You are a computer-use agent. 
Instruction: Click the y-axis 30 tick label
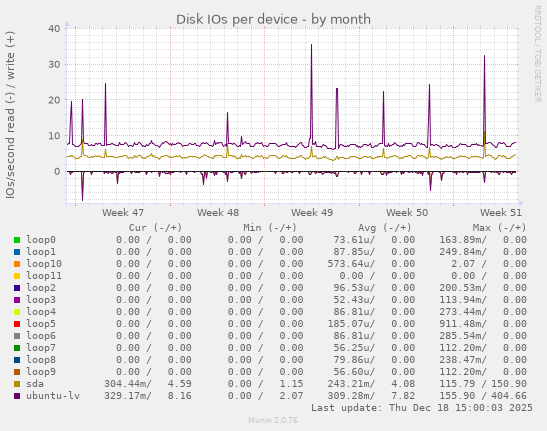[x=54, y=64]
